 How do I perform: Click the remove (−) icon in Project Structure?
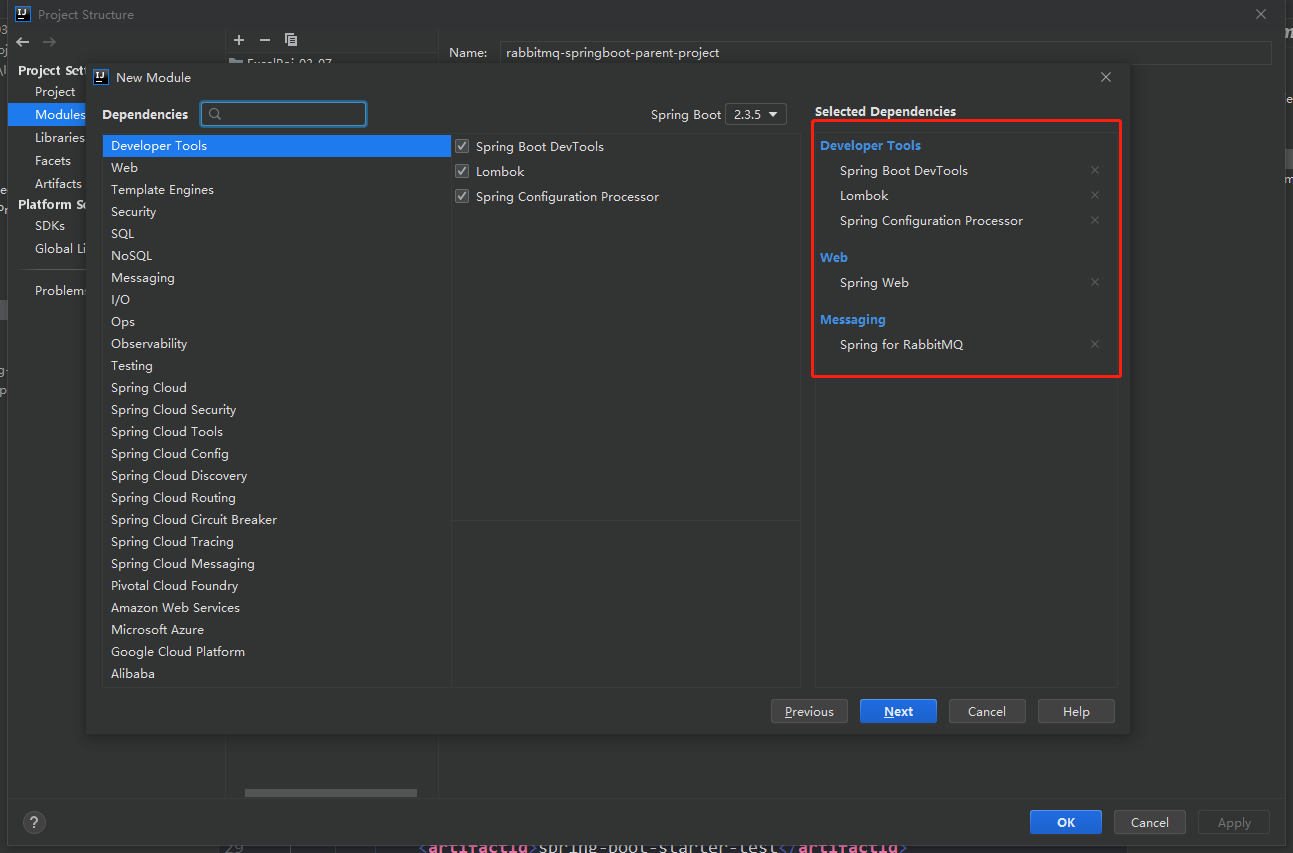(x=265, y=40)
